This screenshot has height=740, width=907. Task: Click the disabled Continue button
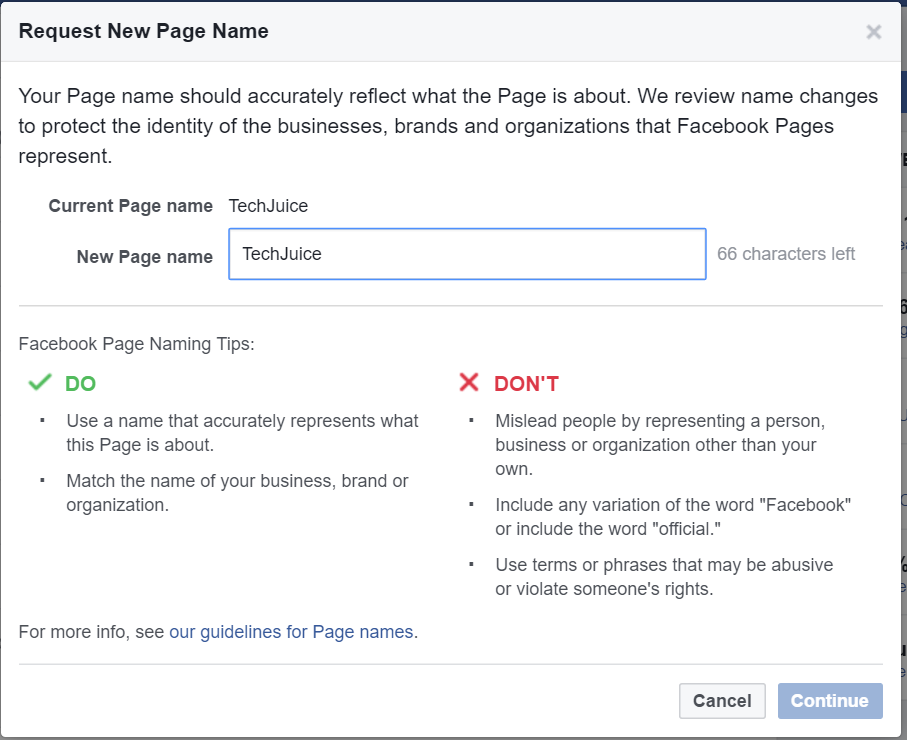(x=830, y=701)
